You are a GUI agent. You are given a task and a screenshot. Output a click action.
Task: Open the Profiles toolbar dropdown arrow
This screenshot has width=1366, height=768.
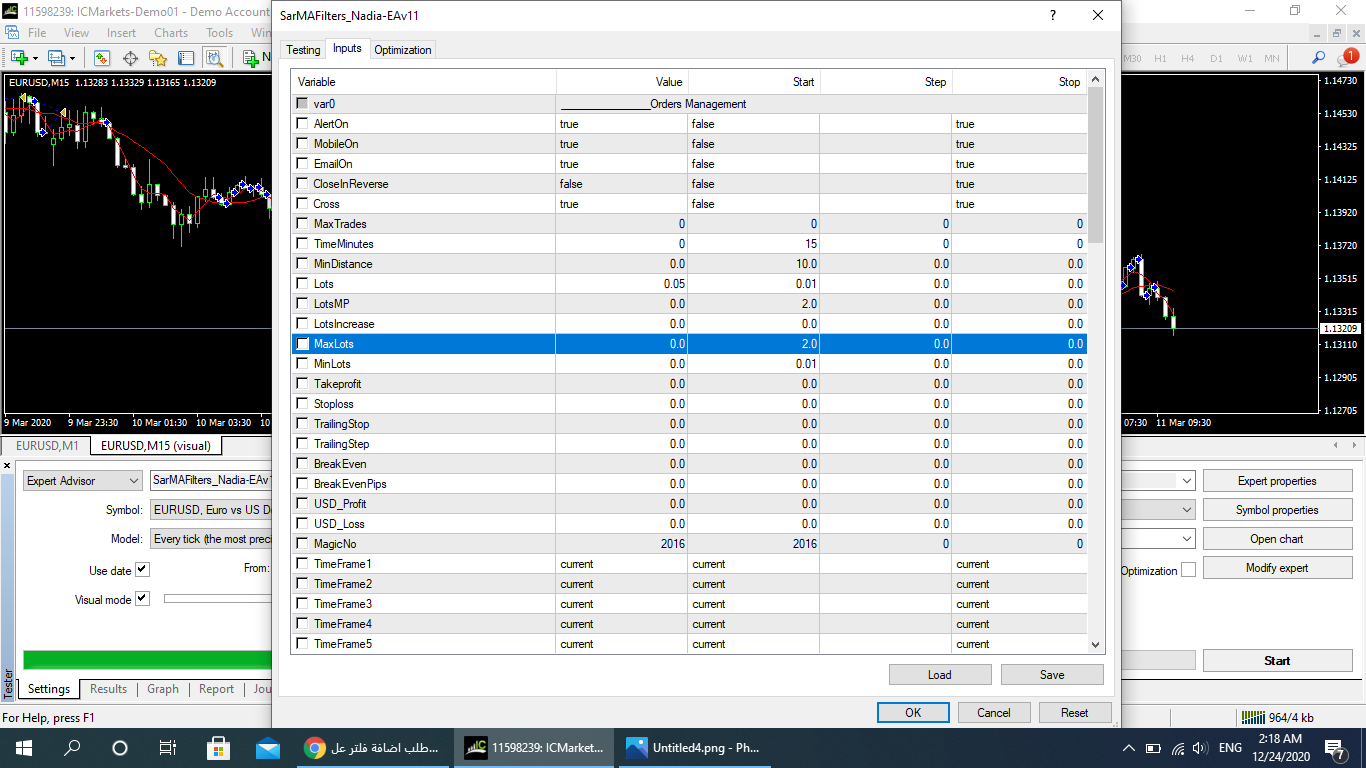pyautogui.click(x=72, y=58)
